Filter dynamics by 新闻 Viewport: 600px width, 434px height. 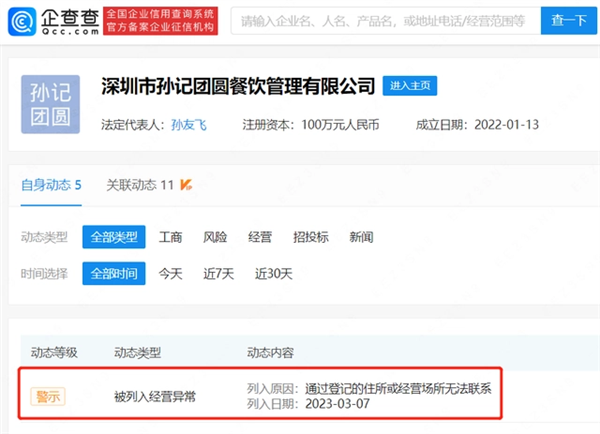[x=361, y=237]
